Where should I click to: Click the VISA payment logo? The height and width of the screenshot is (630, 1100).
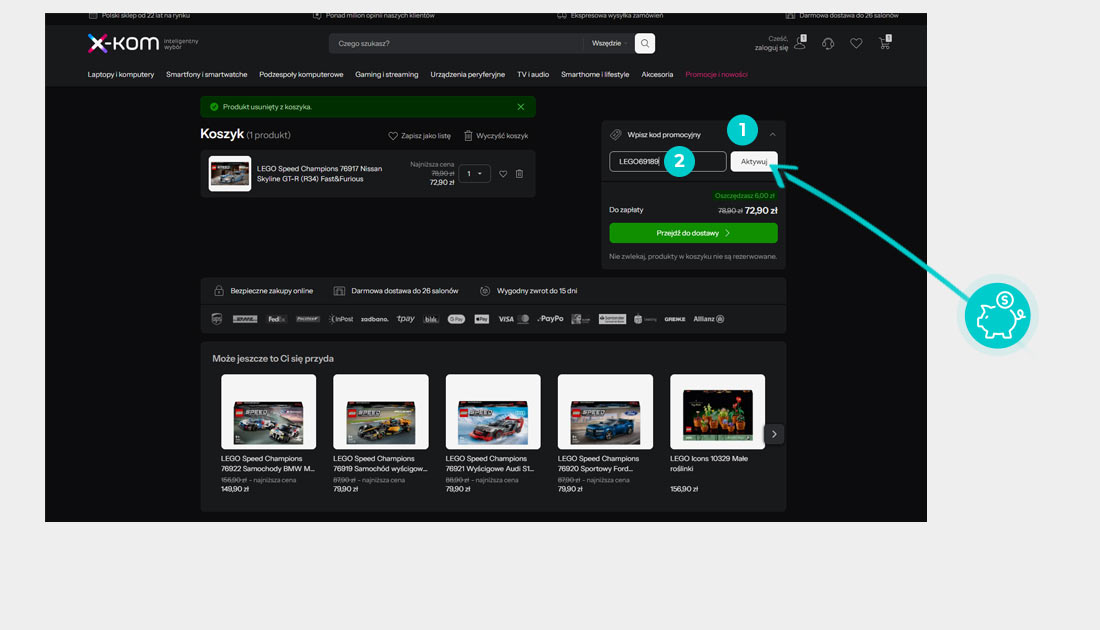(x=506, y=319)
